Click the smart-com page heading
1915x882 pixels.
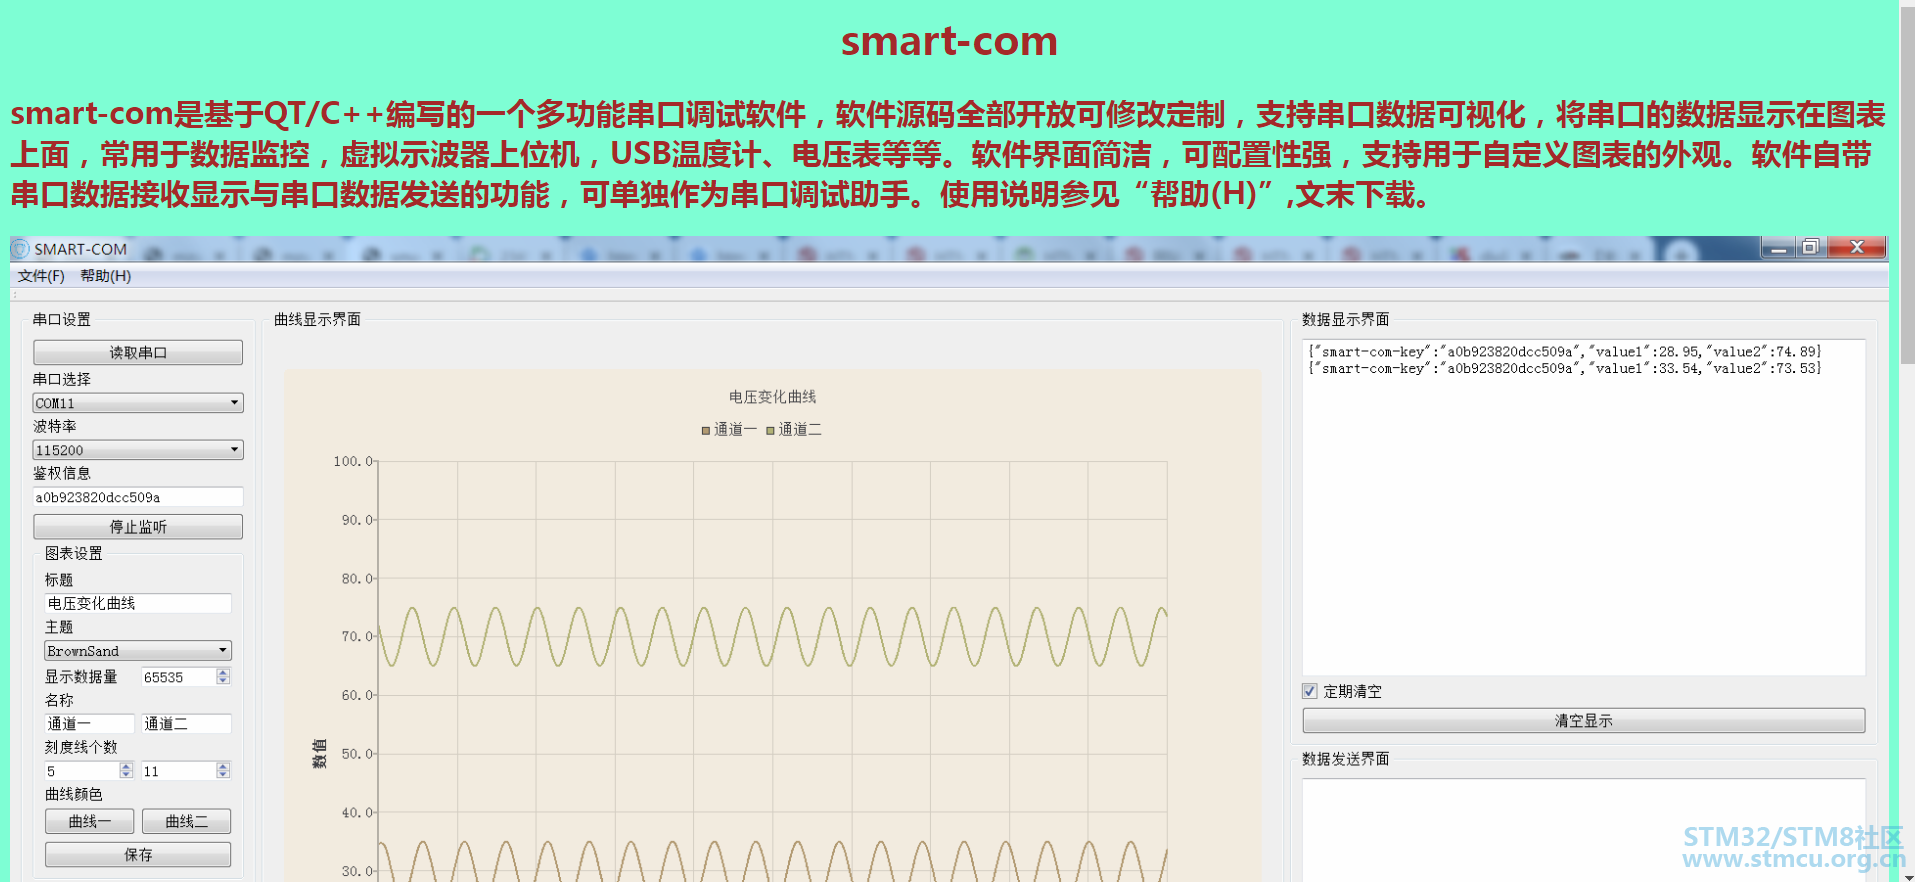pyautogui.click(x=949, y=41)
